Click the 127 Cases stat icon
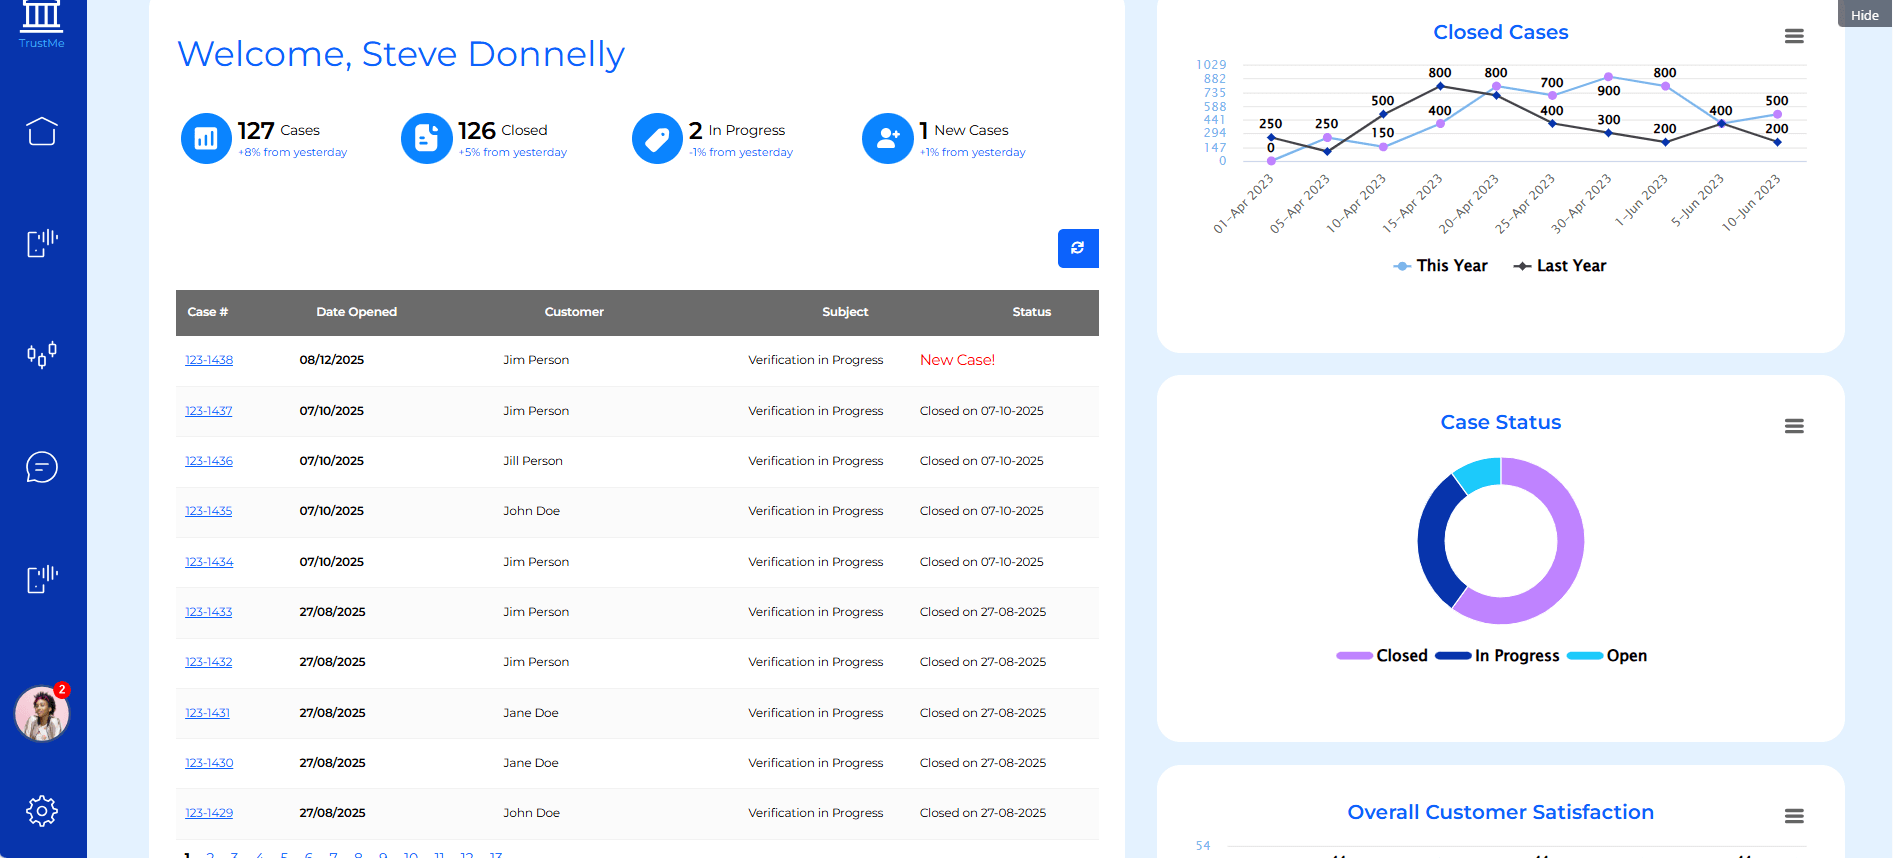The height and width of the screenshot is (858, 1893). (206, 138)
